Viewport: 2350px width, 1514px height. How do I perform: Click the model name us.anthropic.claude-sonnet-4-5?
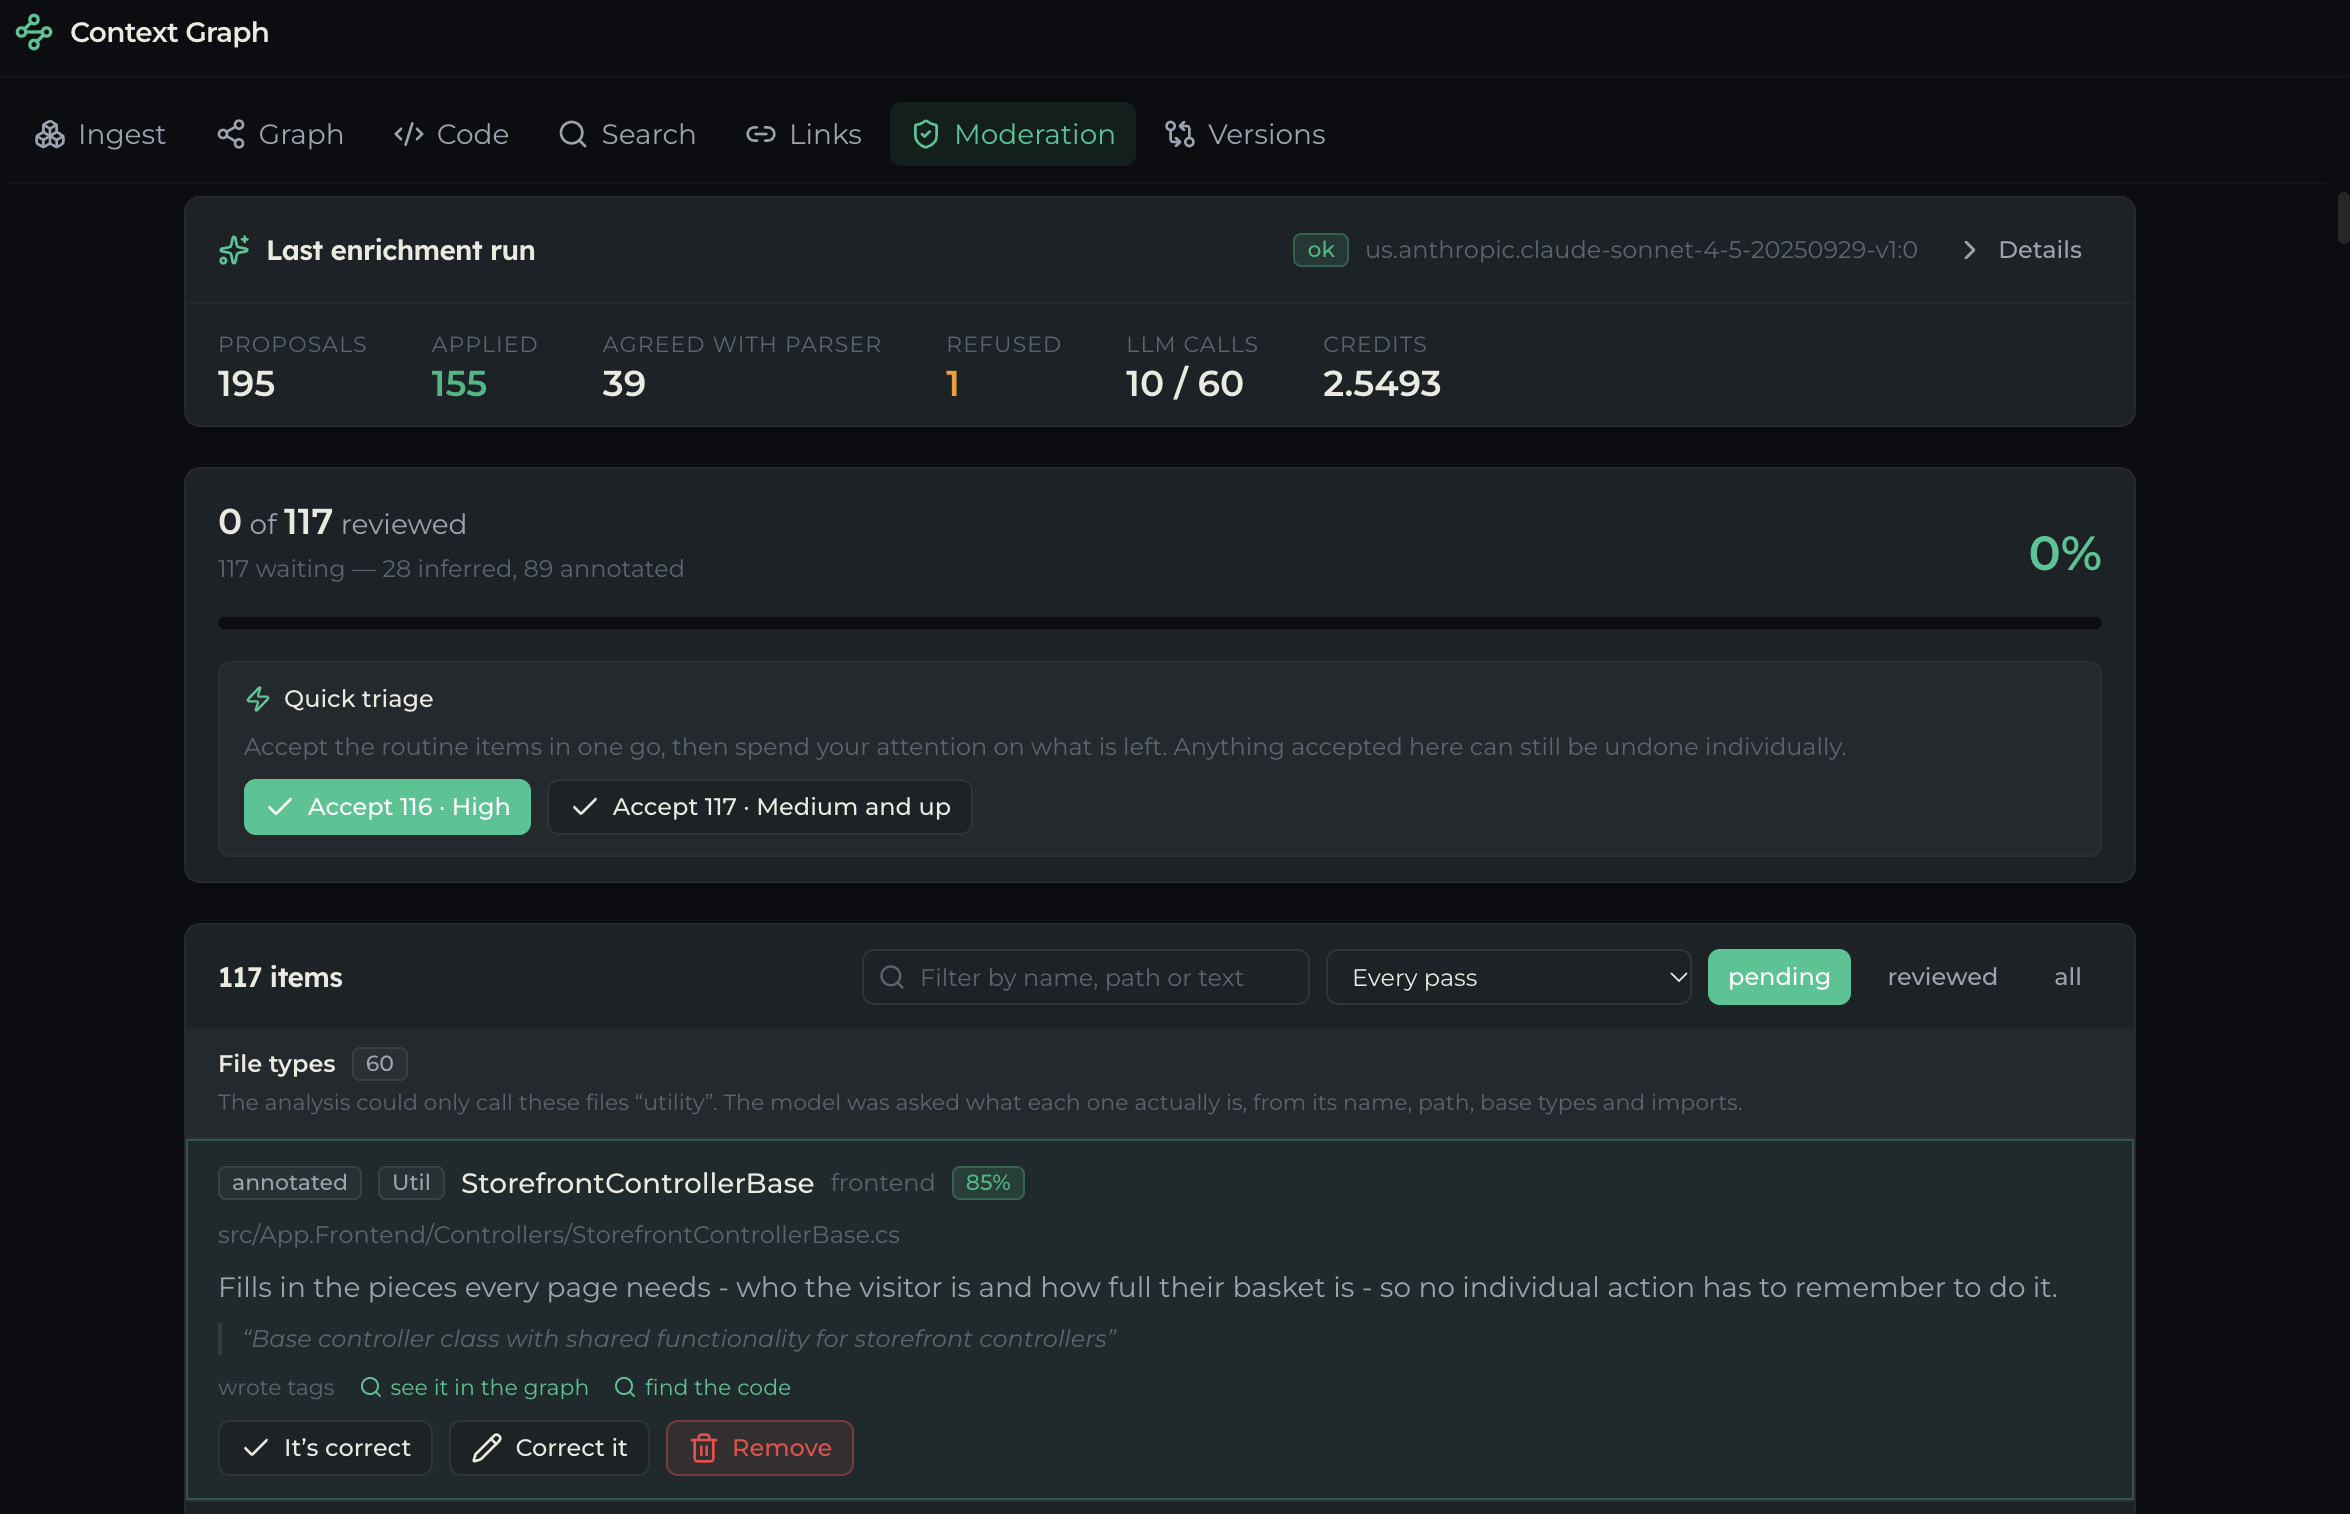[1641, 250]
